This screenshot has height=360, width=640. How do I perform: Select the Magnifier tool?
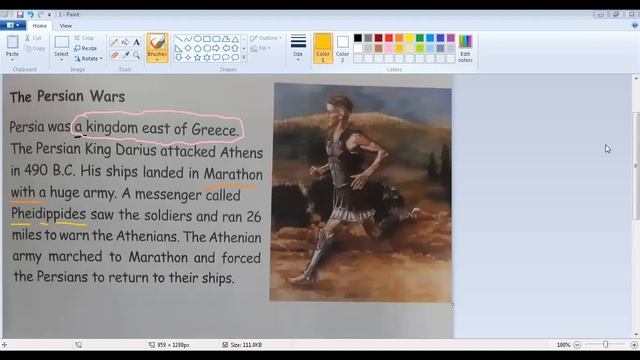pyautogui.click(x=136, y=55)
